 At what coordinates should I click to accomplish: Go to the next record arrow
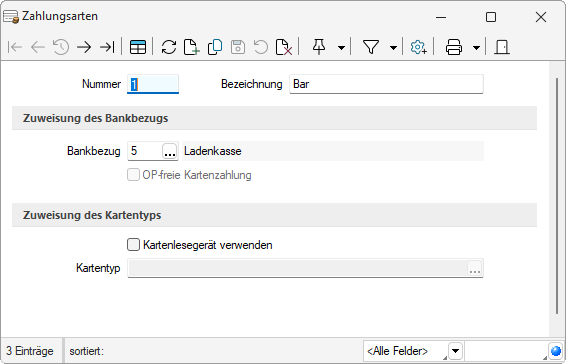[x=84, y=47]
